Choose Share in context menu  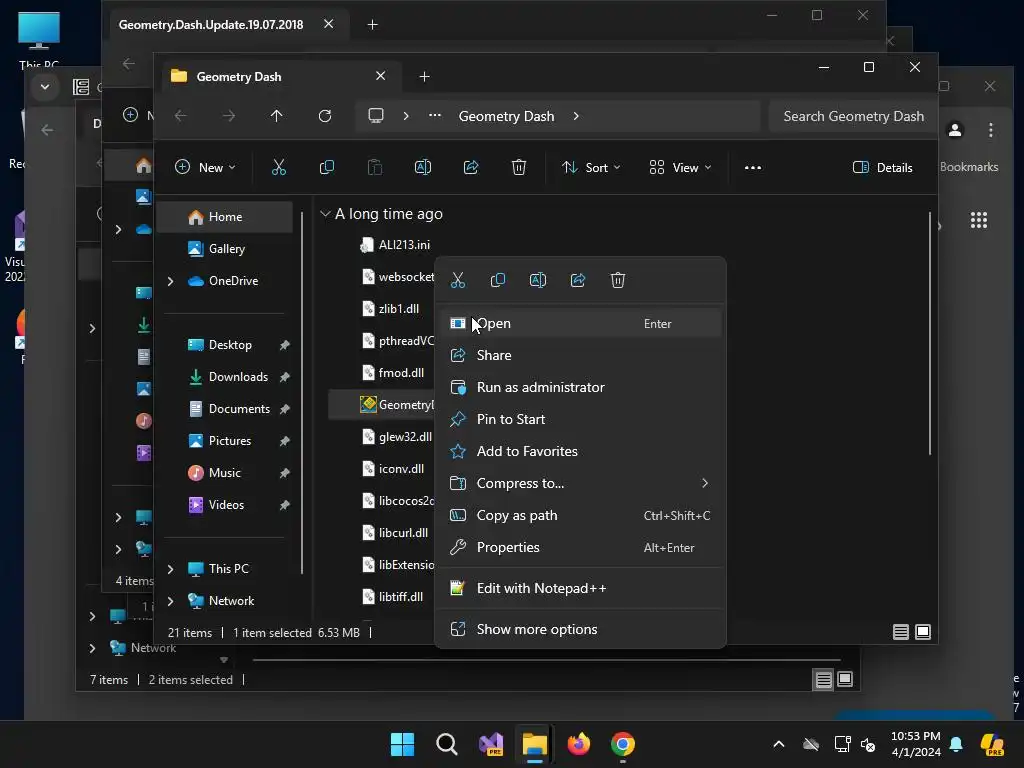click(x=580, y=355)
